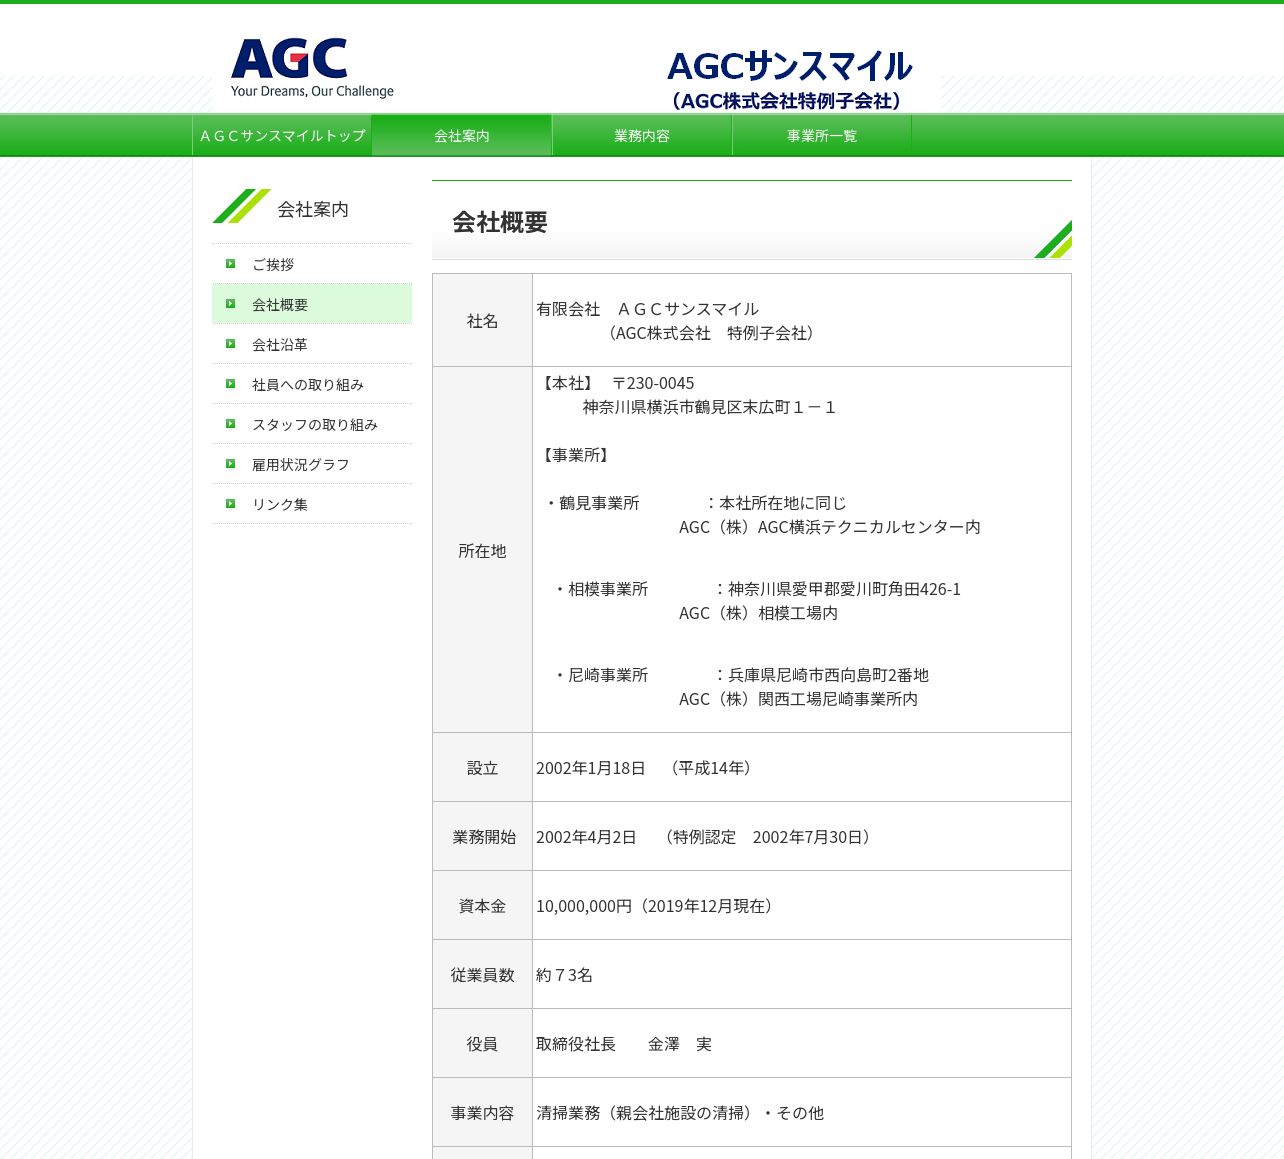This screenshot has width=1284, height=1159.
Task: Switch to the 業務内容 navigation tab
Action: 642,135
